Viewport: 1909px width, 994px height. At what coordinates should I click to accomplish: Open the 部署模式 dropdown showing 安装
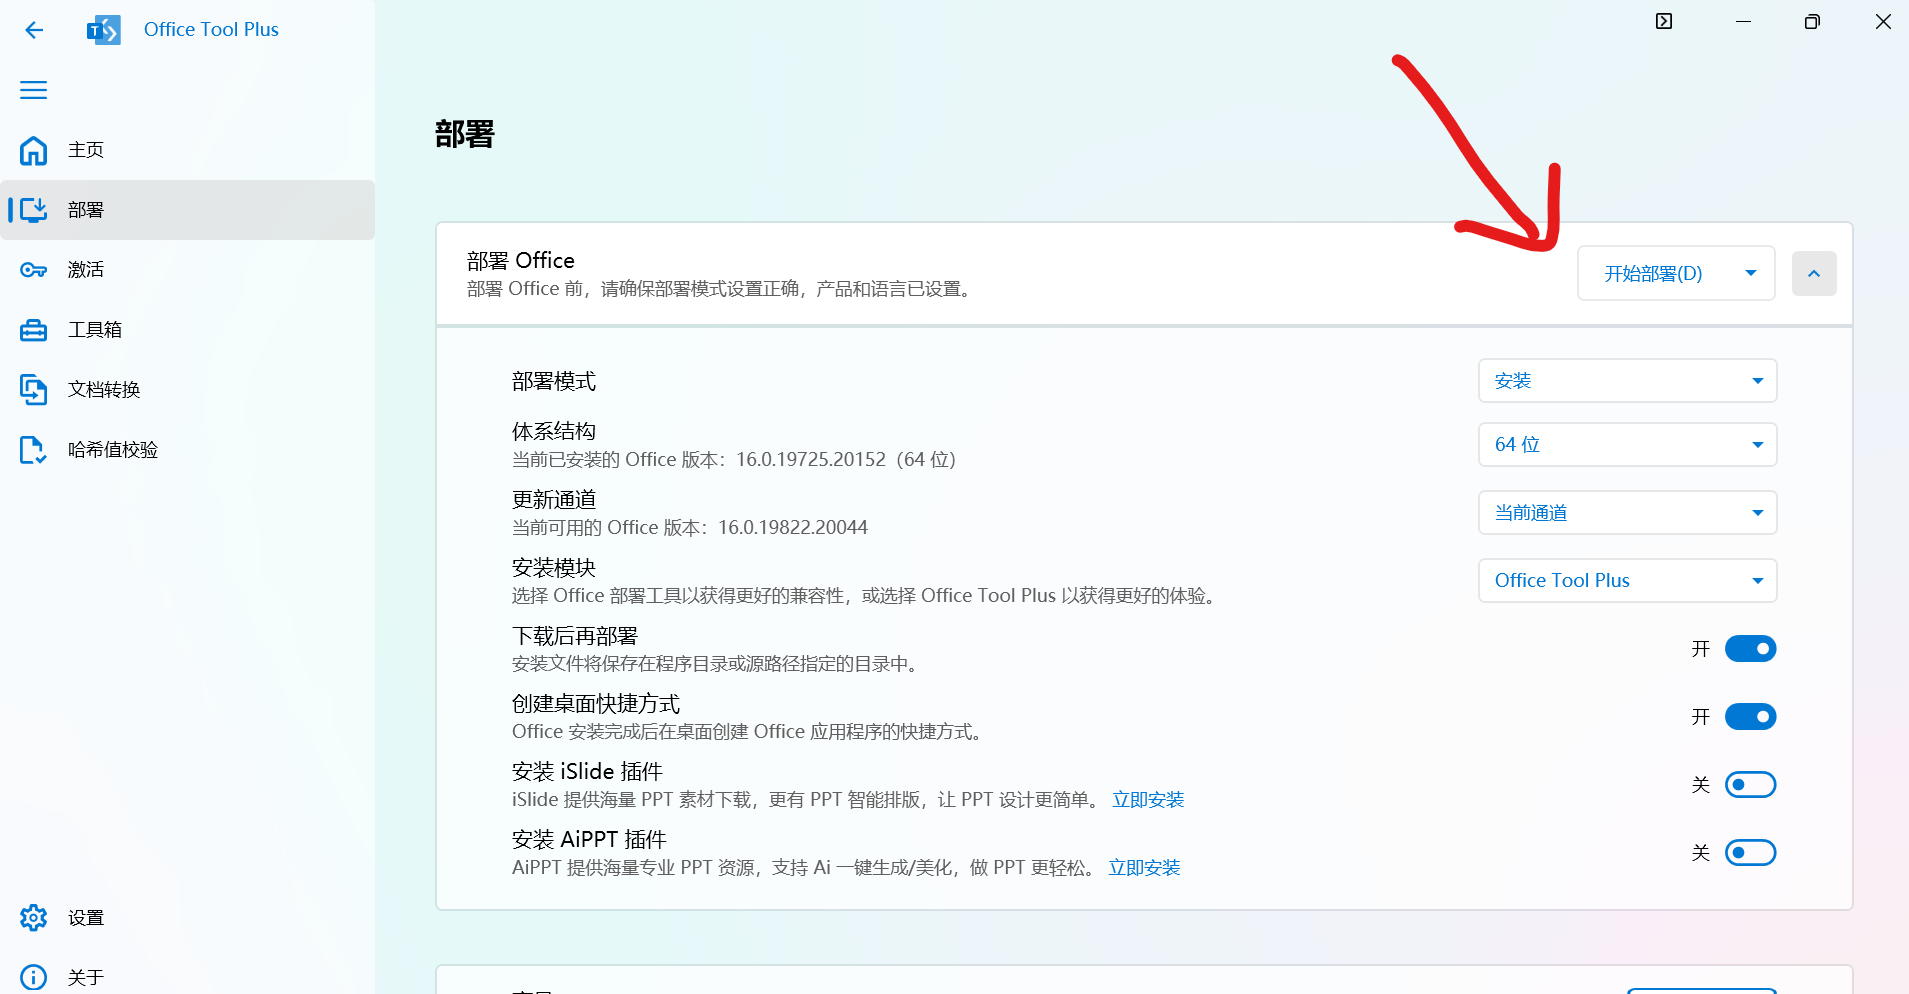[1627, 381]
